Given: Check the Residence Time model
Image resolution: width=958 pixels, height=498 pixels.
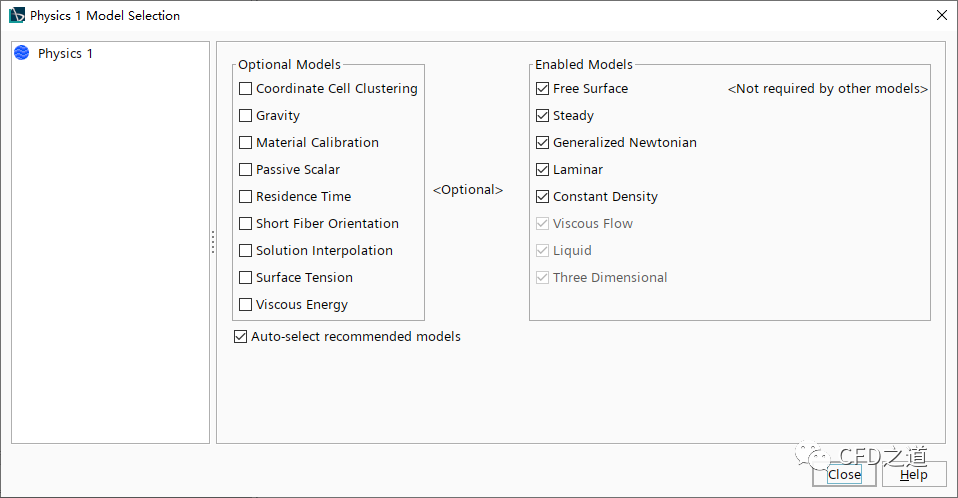Looking at the screenshot, I should click(x=246, y=197).
